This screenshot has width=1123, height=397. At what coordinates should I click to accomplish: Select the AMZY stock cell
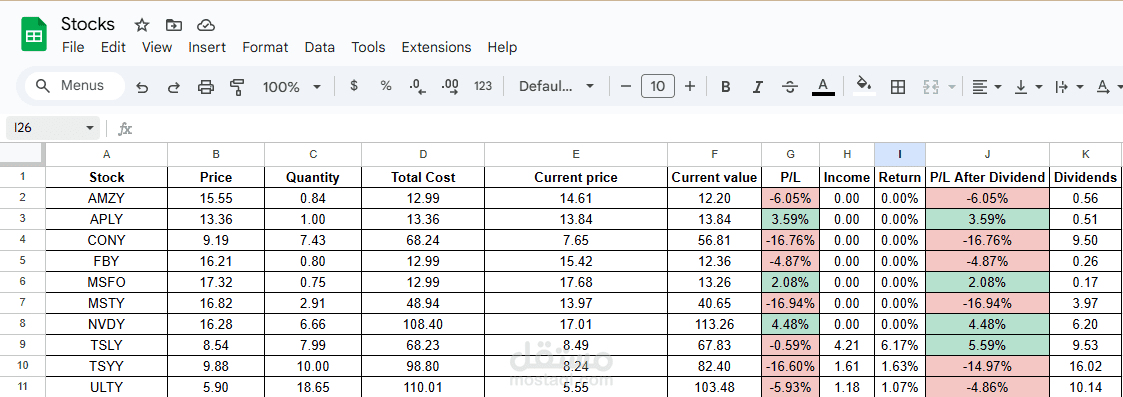point(107,198)
